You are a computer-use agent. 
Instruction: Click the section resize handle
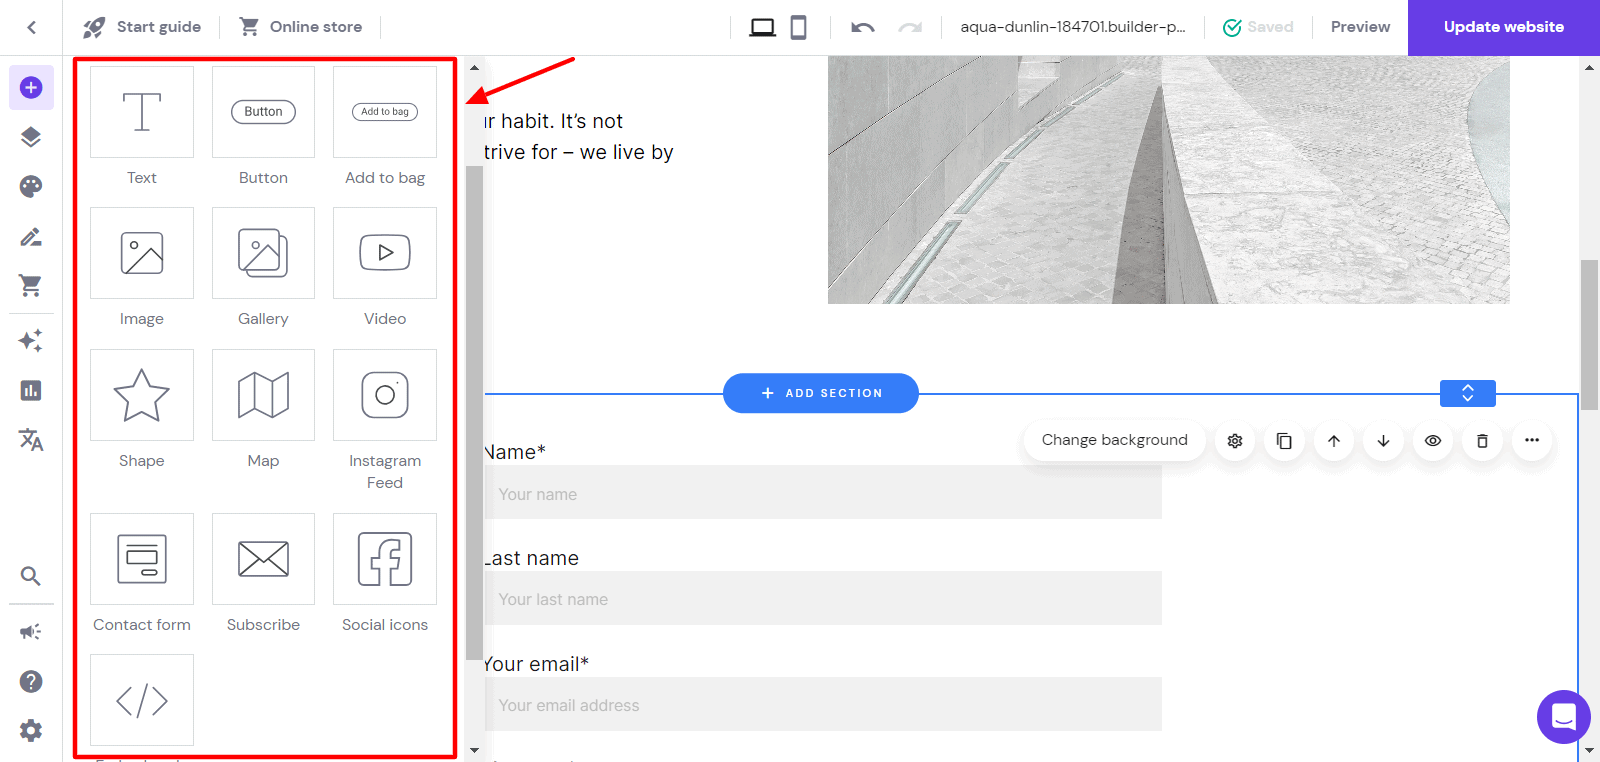(1467, 393)
